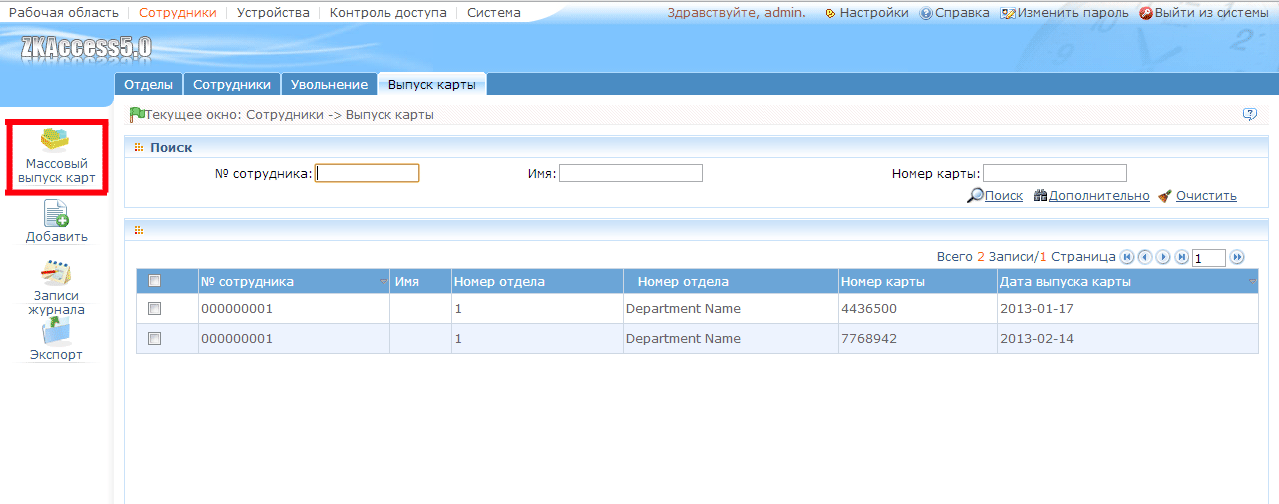
Task: Click the Экспорт export folder icon
Action: click(x=56, y=331)
